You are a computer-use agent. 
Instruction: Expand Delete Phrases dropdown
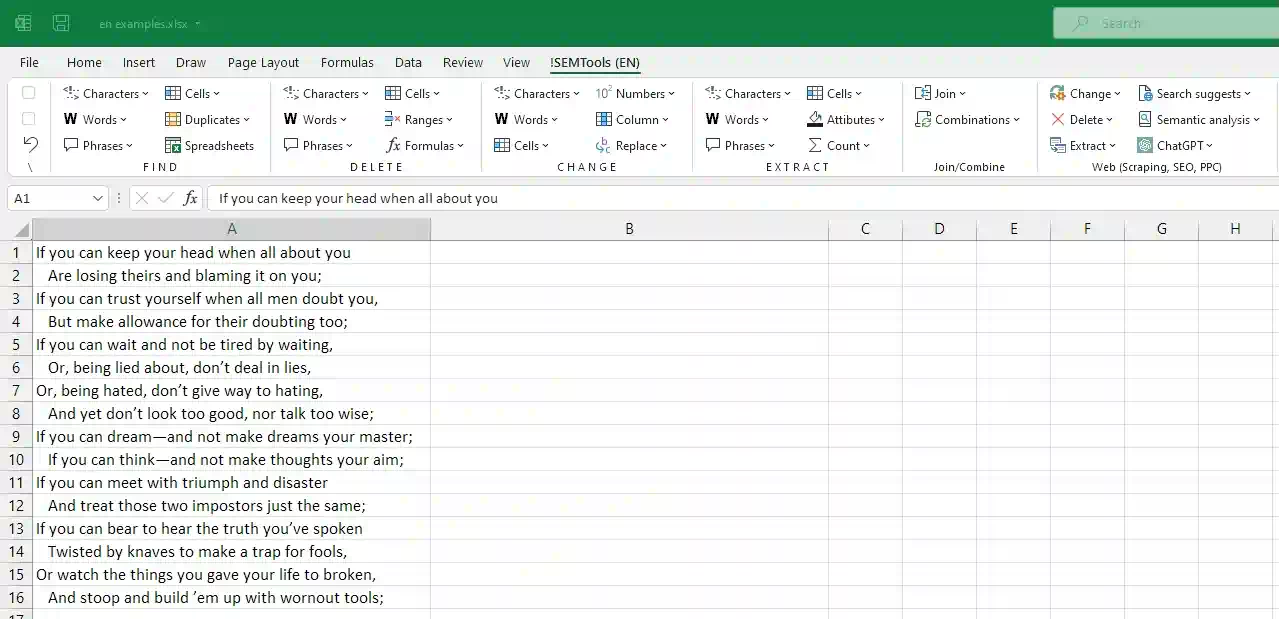350,146
